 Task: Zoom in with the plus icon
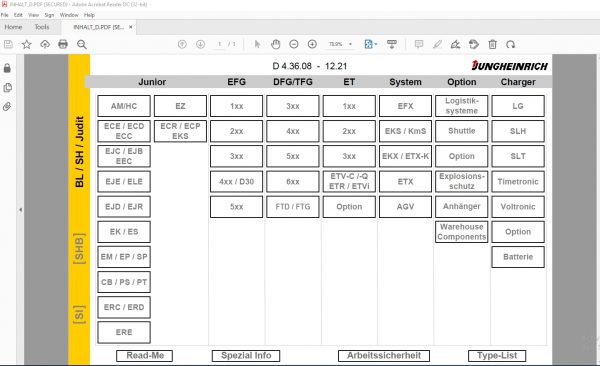pos(312,44)
